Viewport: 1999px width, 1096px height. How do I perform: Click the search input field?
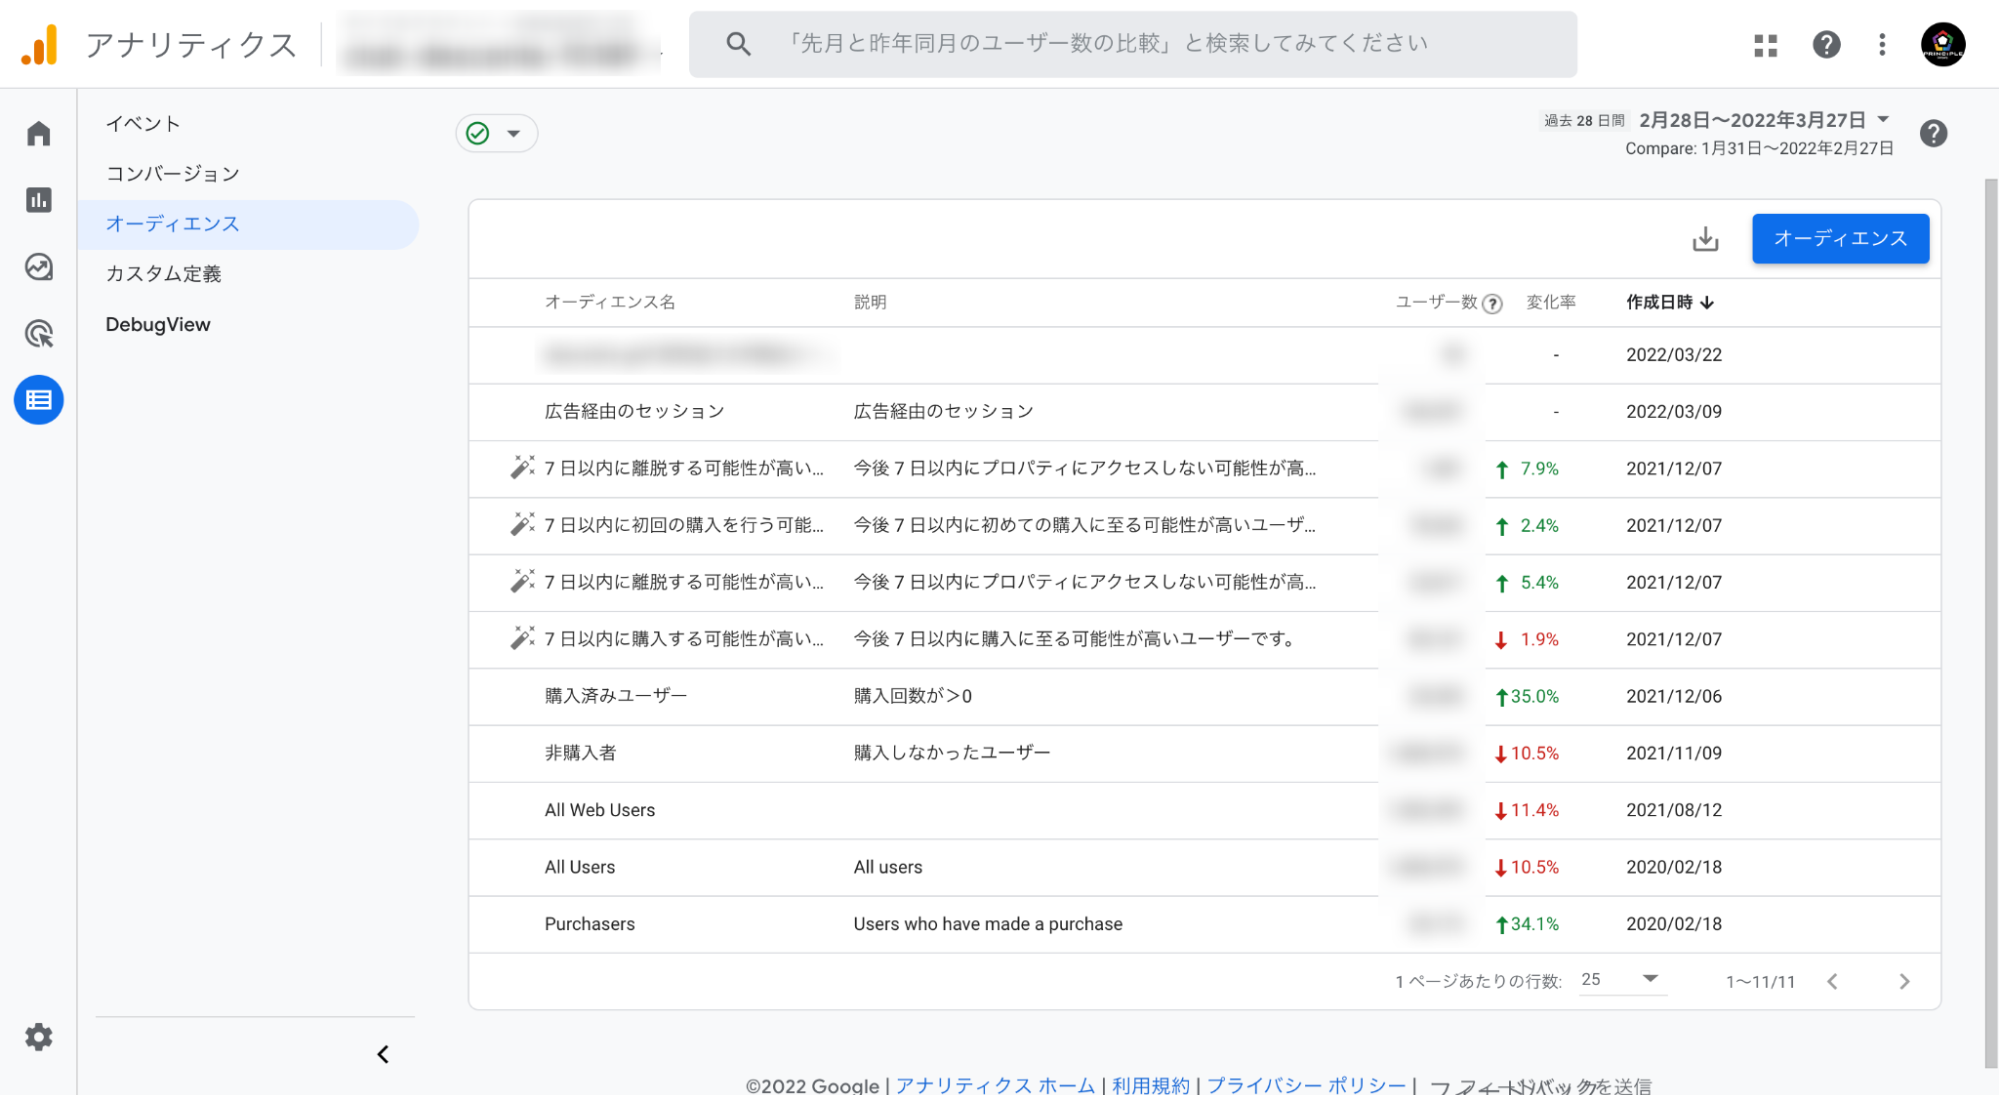click(1133, 44)
